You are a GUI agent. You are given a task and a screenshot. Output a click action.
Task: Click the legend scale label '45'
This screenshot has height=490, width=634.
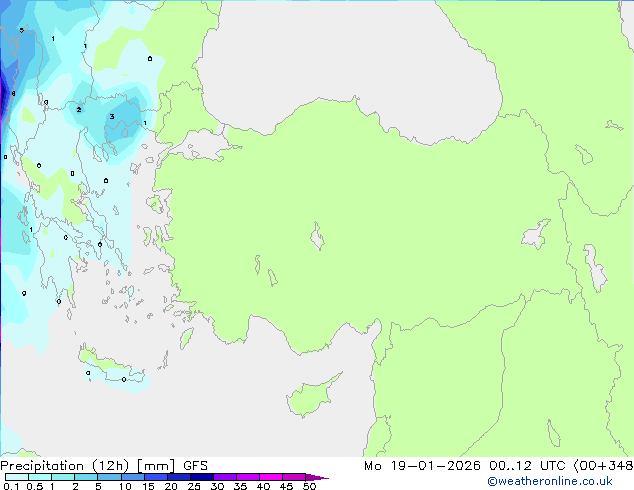pos(286,486)
